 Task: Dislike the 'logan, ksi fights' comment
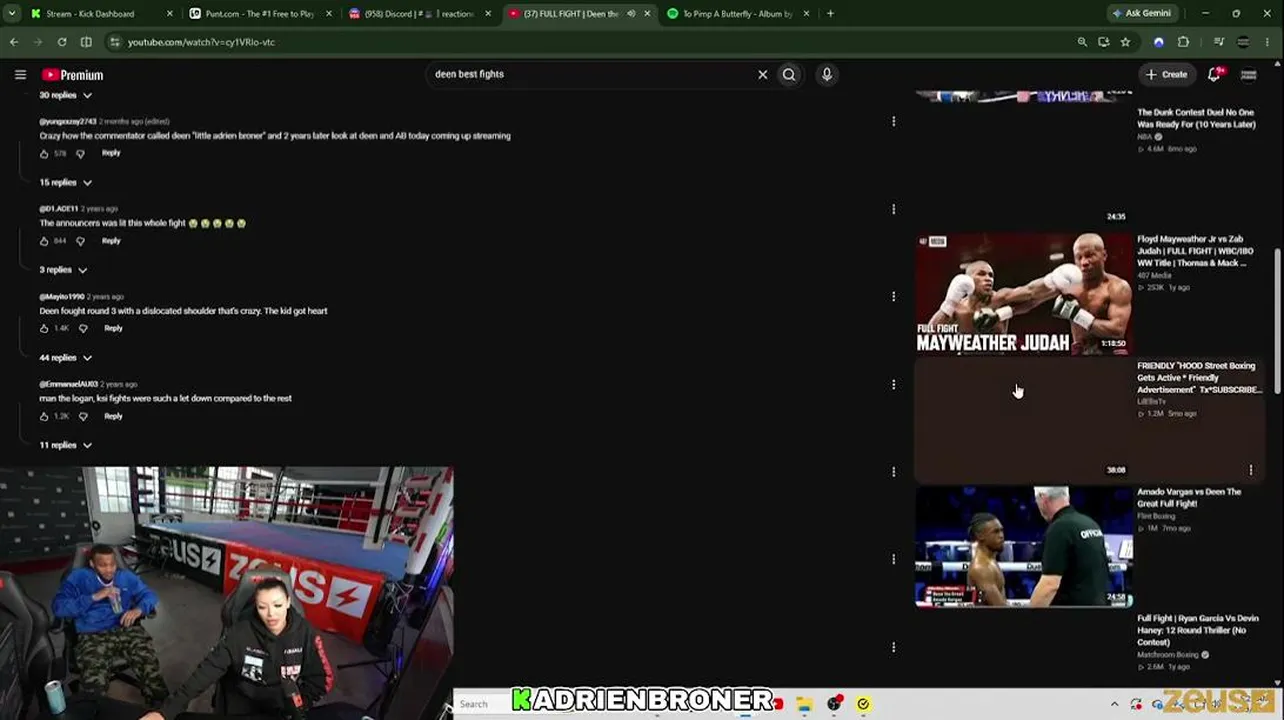tap(83, 416)
